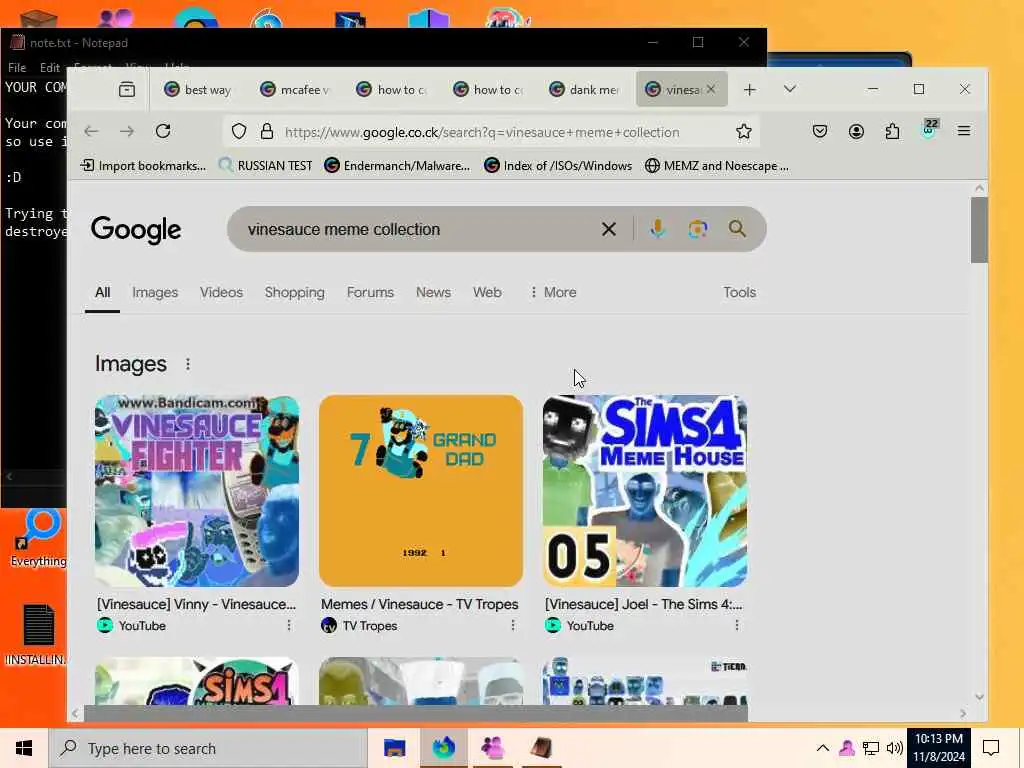Open the Edit menu in Notepad
Image resolution: width=1024 pixels, height=768 pixels.
(50, 67)
